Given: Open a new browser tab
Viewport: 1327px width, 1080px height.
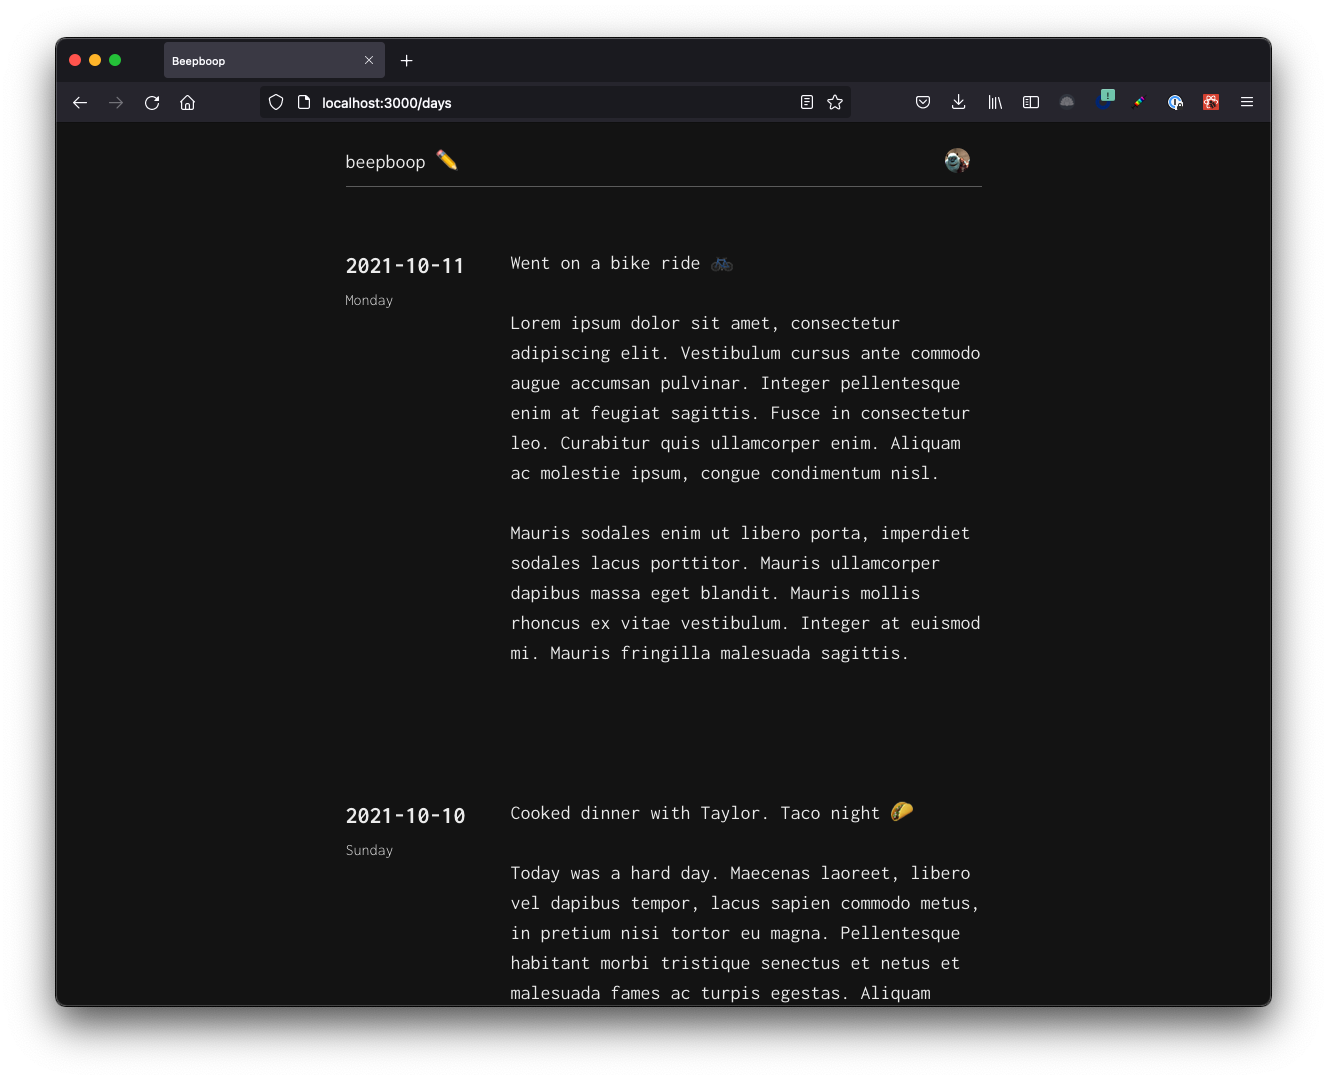Looking at the screenshot, I should (406, 61).
